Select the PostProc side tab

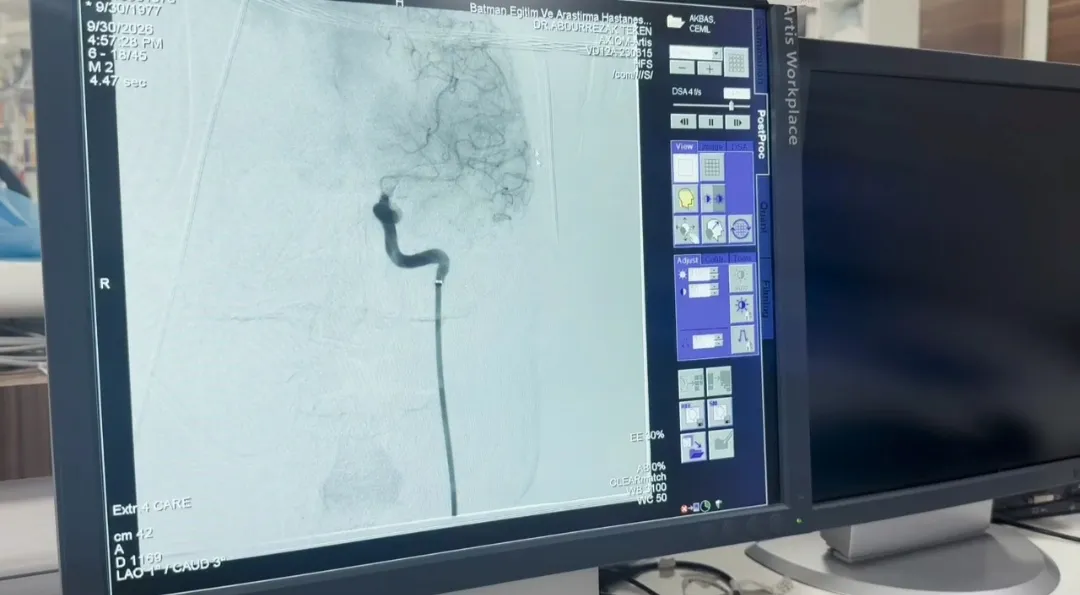[761, 134]
